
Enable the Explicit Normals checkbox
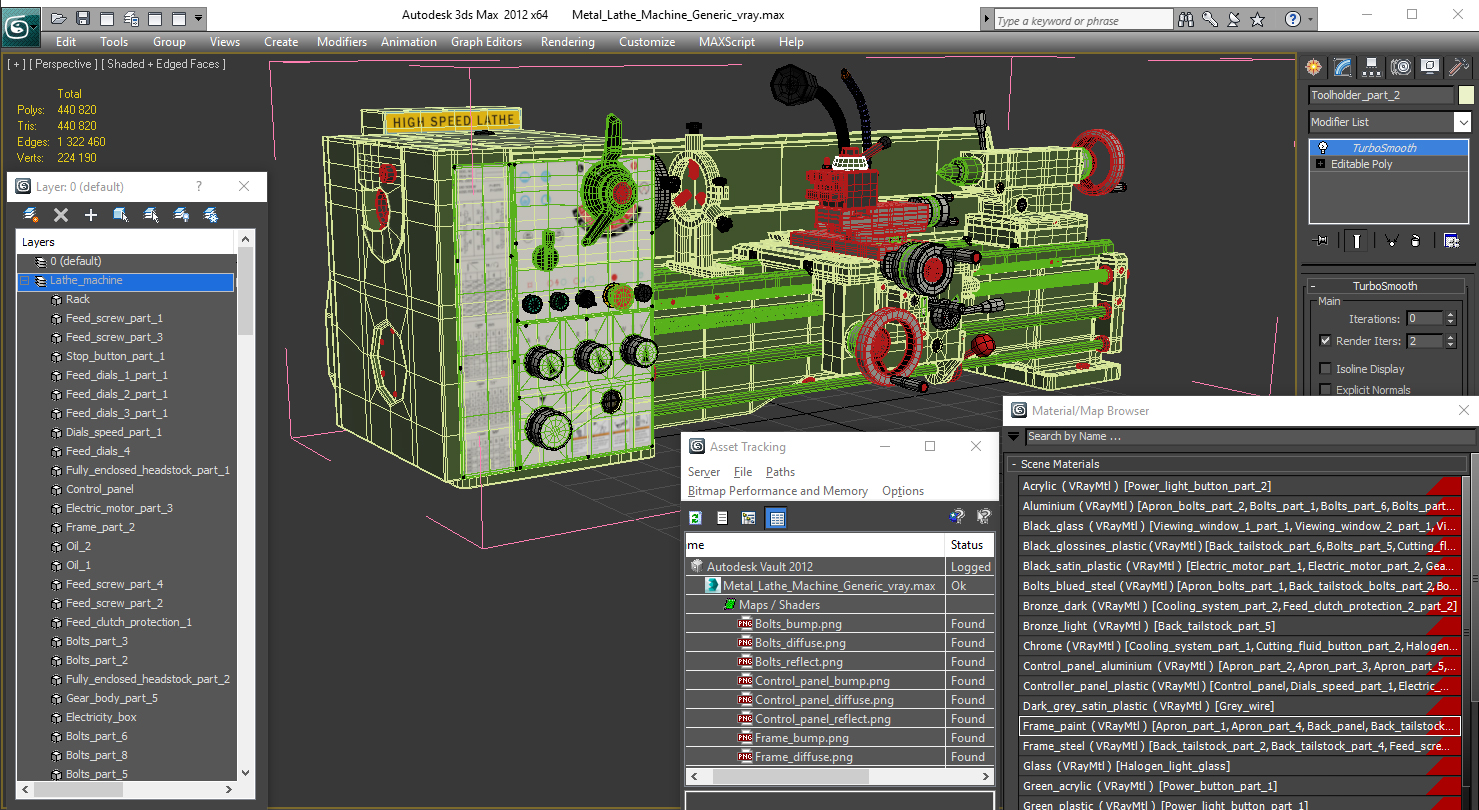click(x=1326, y=390)
